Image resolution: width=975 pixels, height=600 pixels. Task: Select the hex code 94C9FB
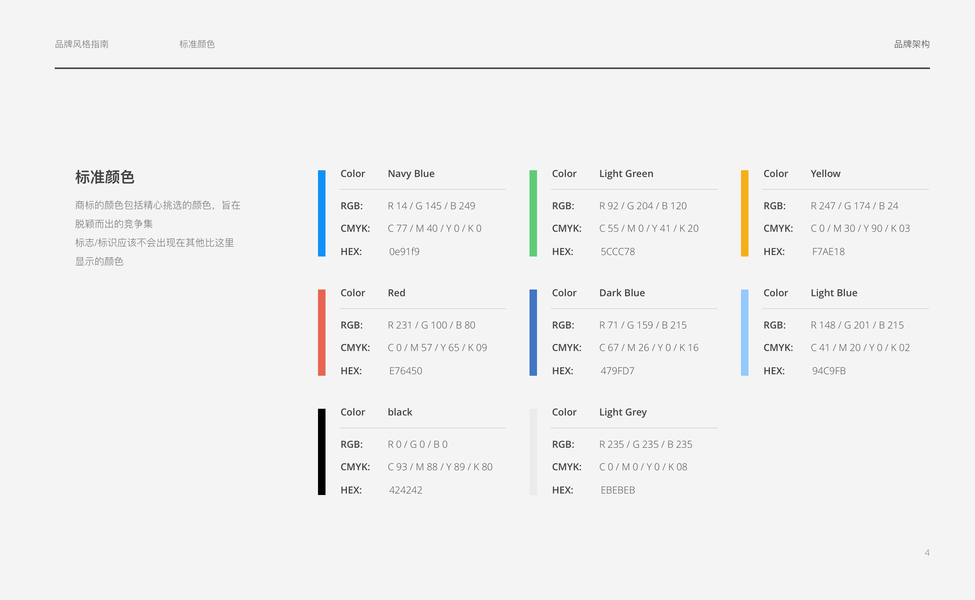(829, 371)
